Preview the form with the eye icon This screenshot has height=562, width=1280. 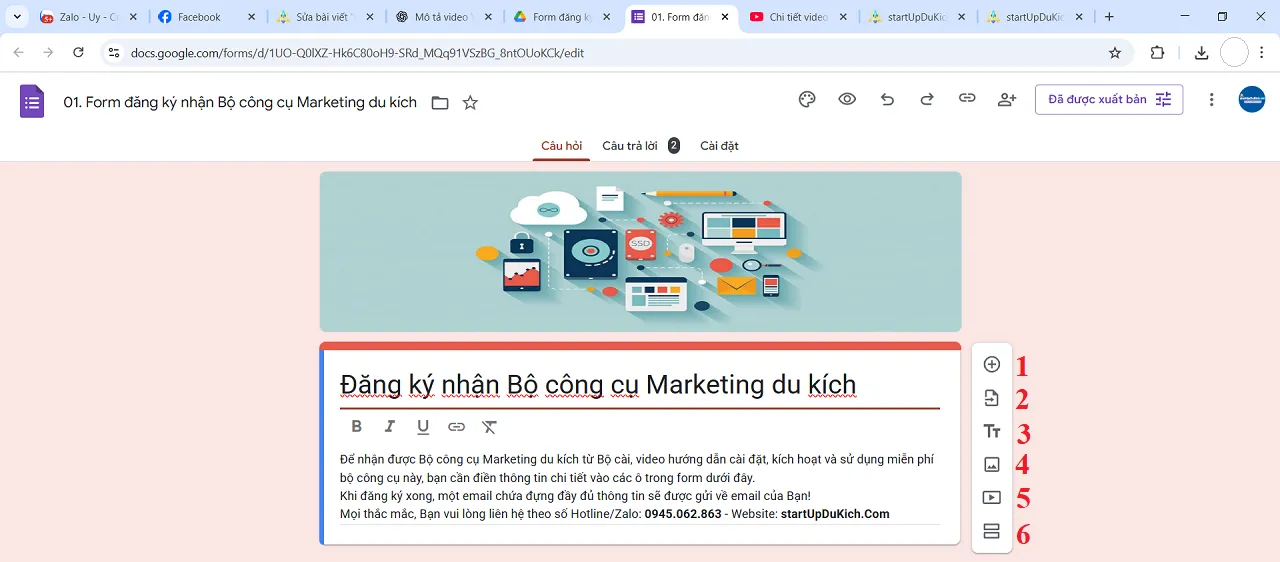pyautogui.click(x=847, y=99)
